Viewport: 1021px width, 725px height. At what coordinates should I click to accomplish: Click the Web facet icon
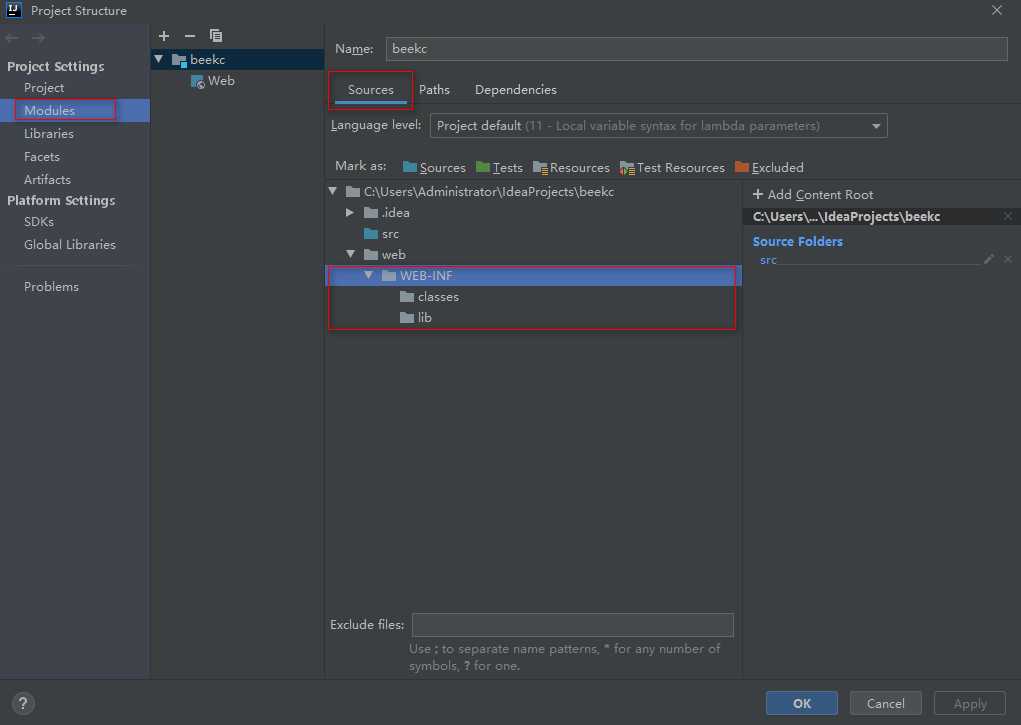pos(197,81)
